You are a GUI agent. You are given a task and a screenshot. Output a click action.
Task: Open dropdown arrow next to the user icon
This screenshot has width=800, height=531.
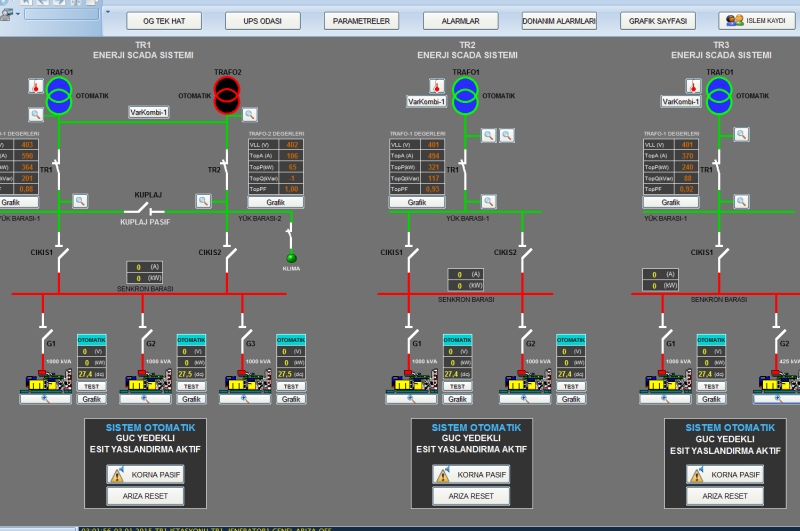point(18,14)
